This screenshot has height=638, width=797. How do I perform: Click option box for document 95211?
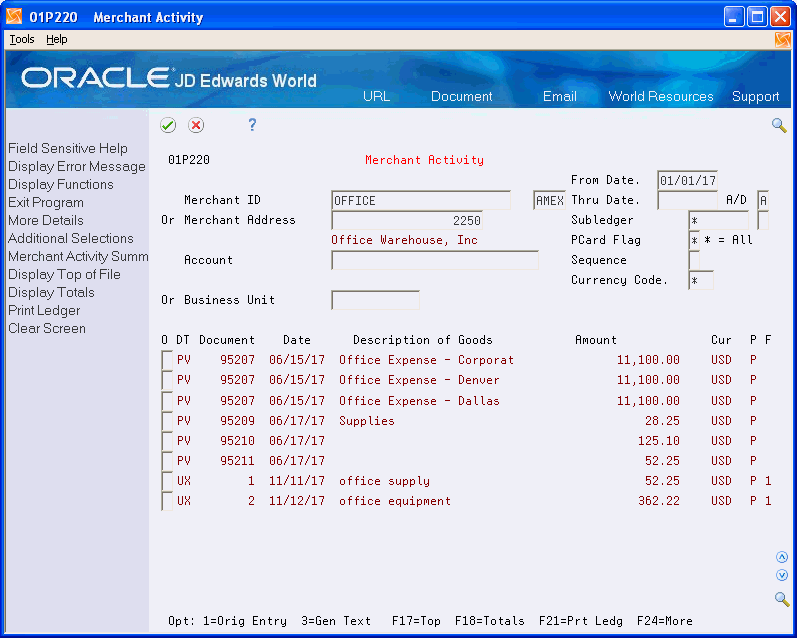167,461
